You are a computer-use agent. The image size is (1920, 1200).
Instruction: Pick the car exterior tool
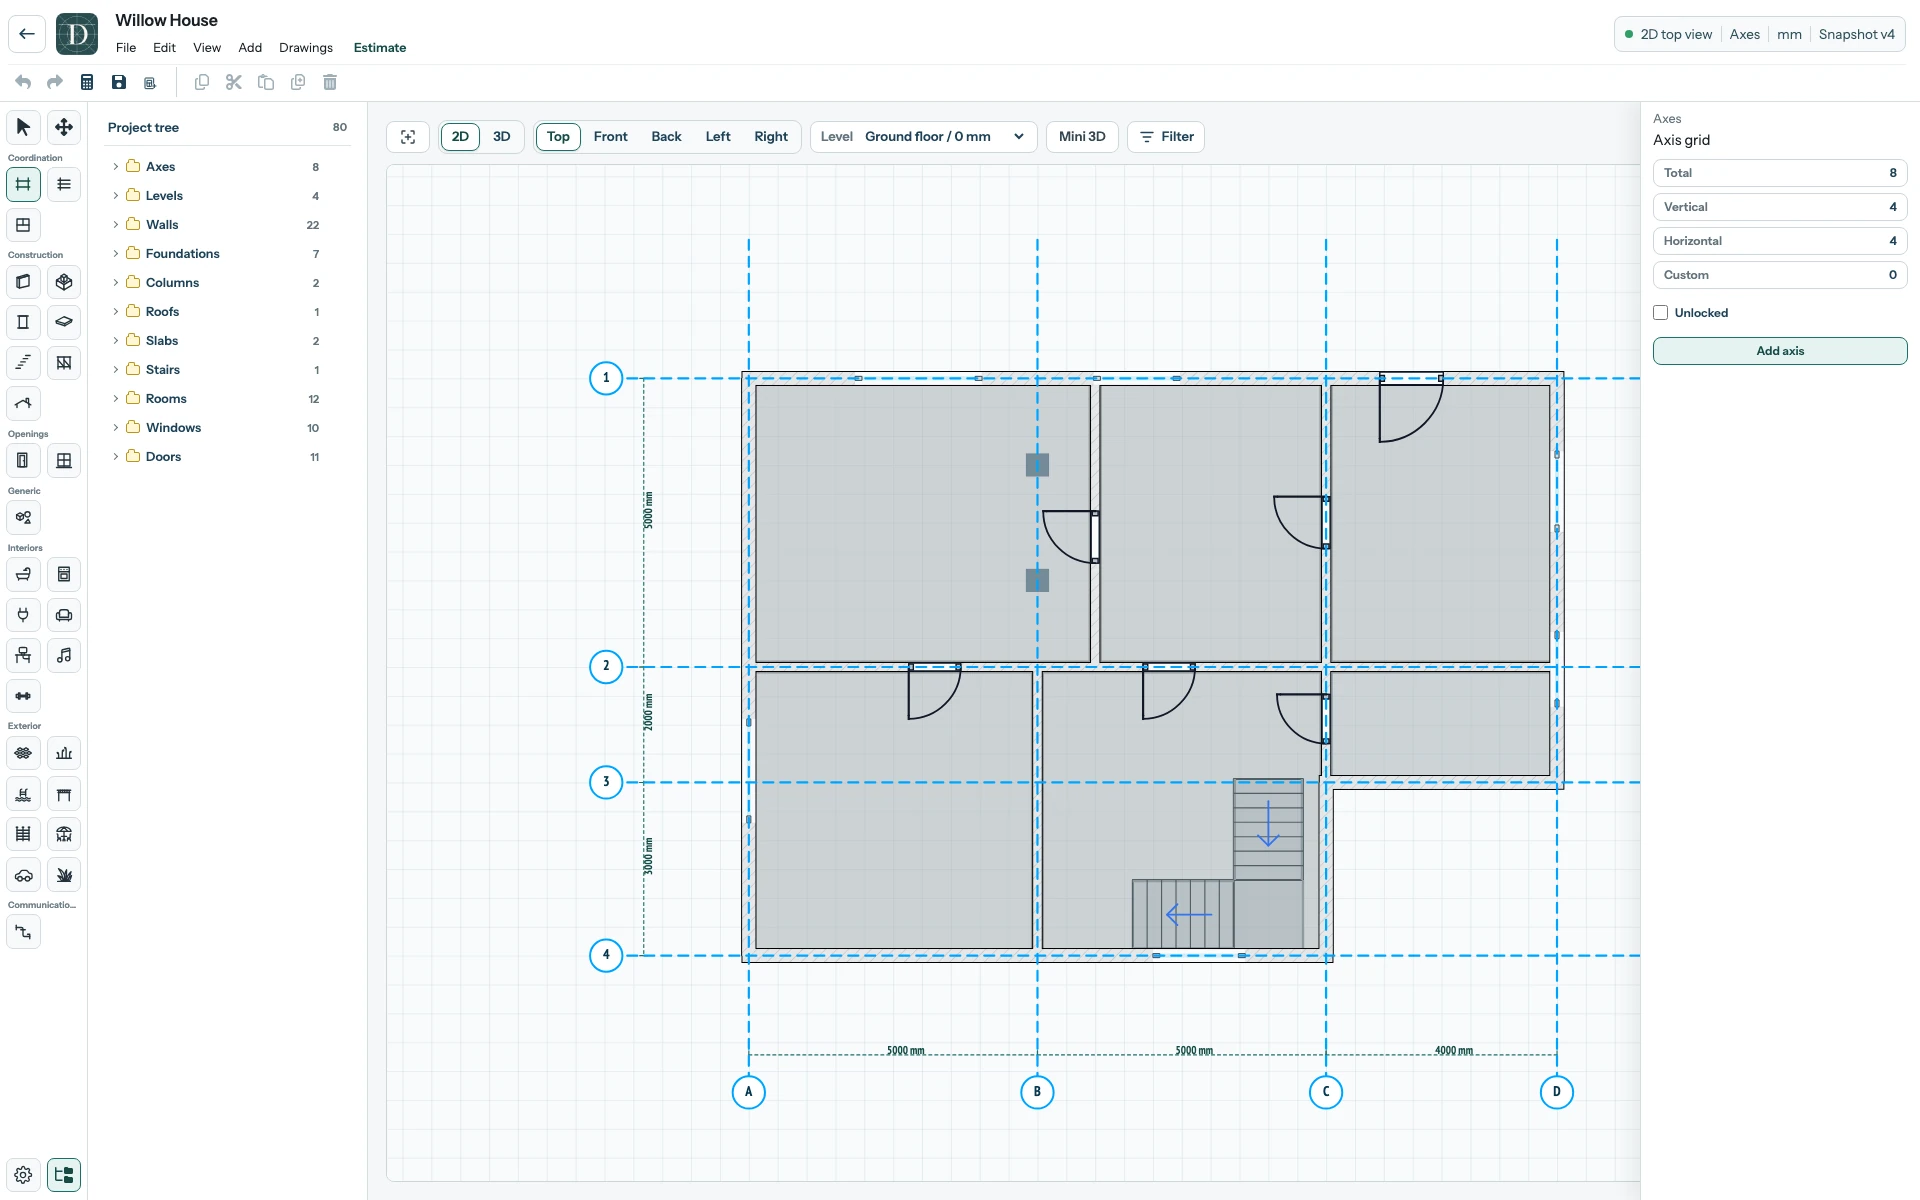pos(23,875)
